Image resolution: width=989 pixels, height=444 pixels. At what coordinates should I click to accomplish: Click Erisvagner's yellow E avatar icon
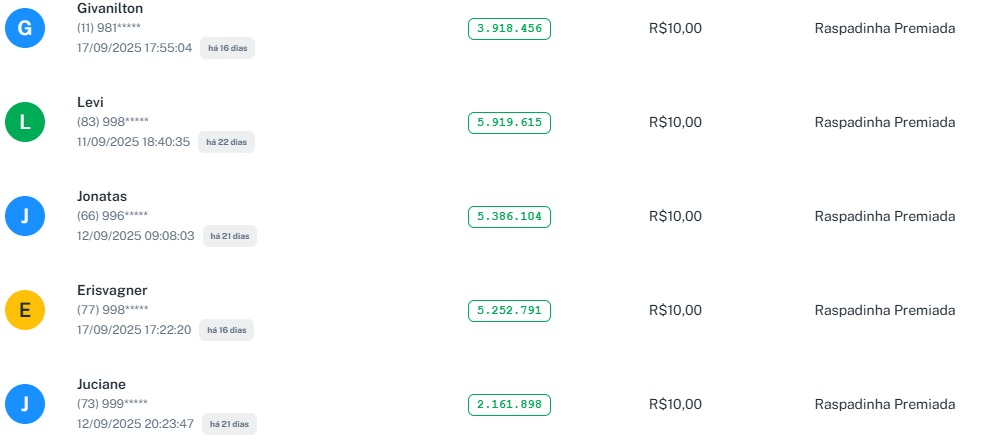point(25,310)
